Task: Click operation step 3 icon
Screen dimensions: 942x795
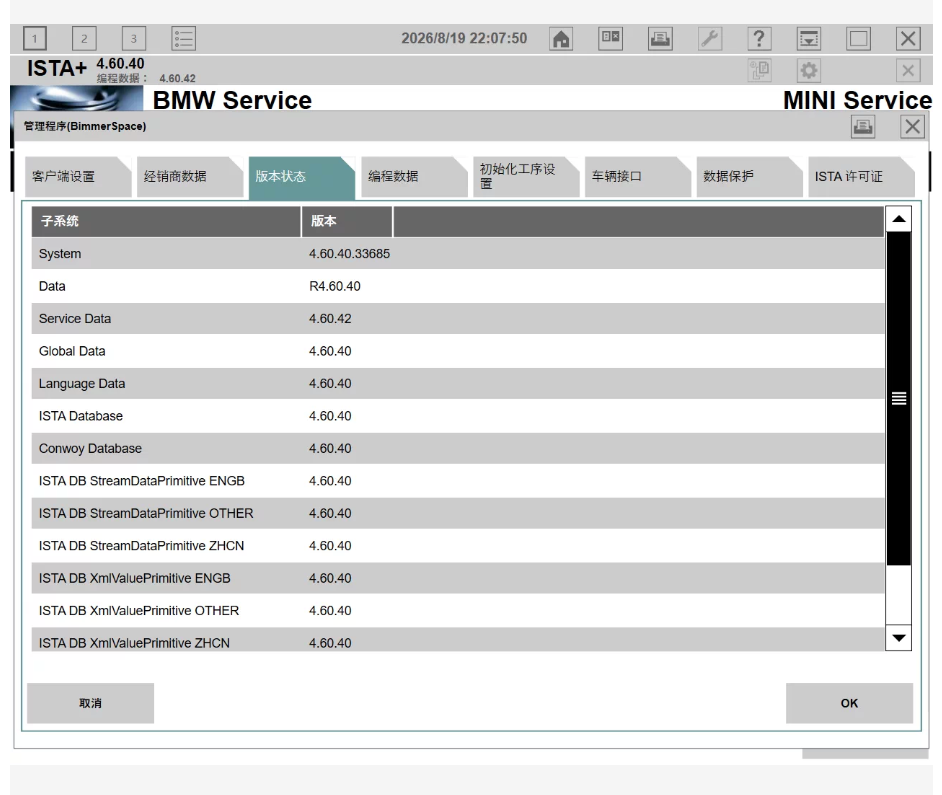Action: (134, 39)
